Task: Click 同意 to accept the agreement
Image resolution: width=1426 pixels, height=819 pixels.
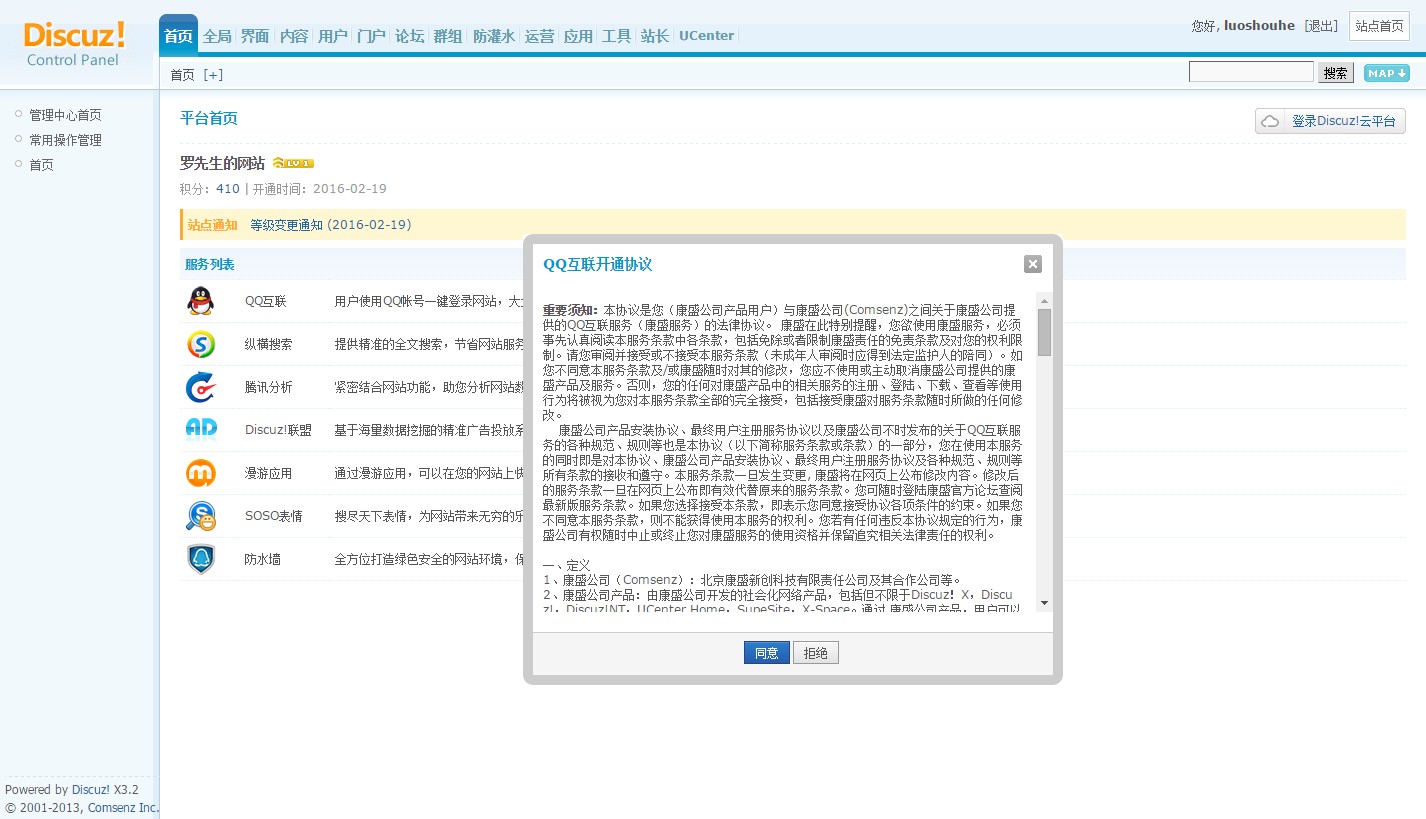Action: (767, 653)
